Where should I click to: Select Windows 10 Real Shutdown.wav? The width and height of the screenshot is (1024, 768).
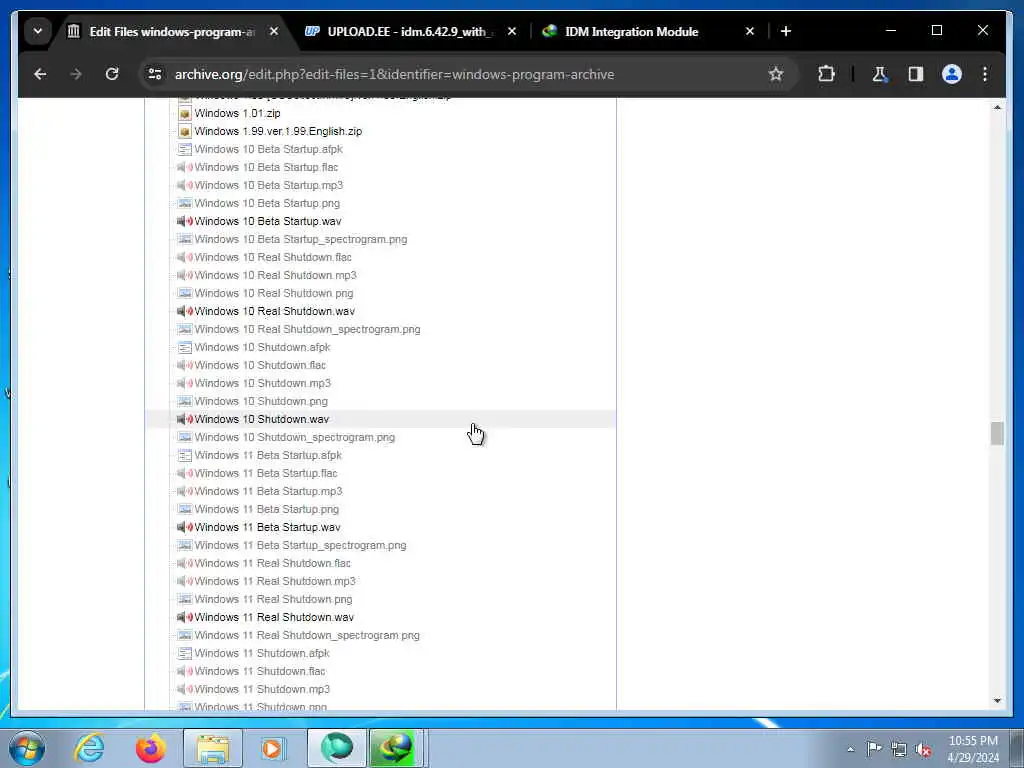pos(275,312)
